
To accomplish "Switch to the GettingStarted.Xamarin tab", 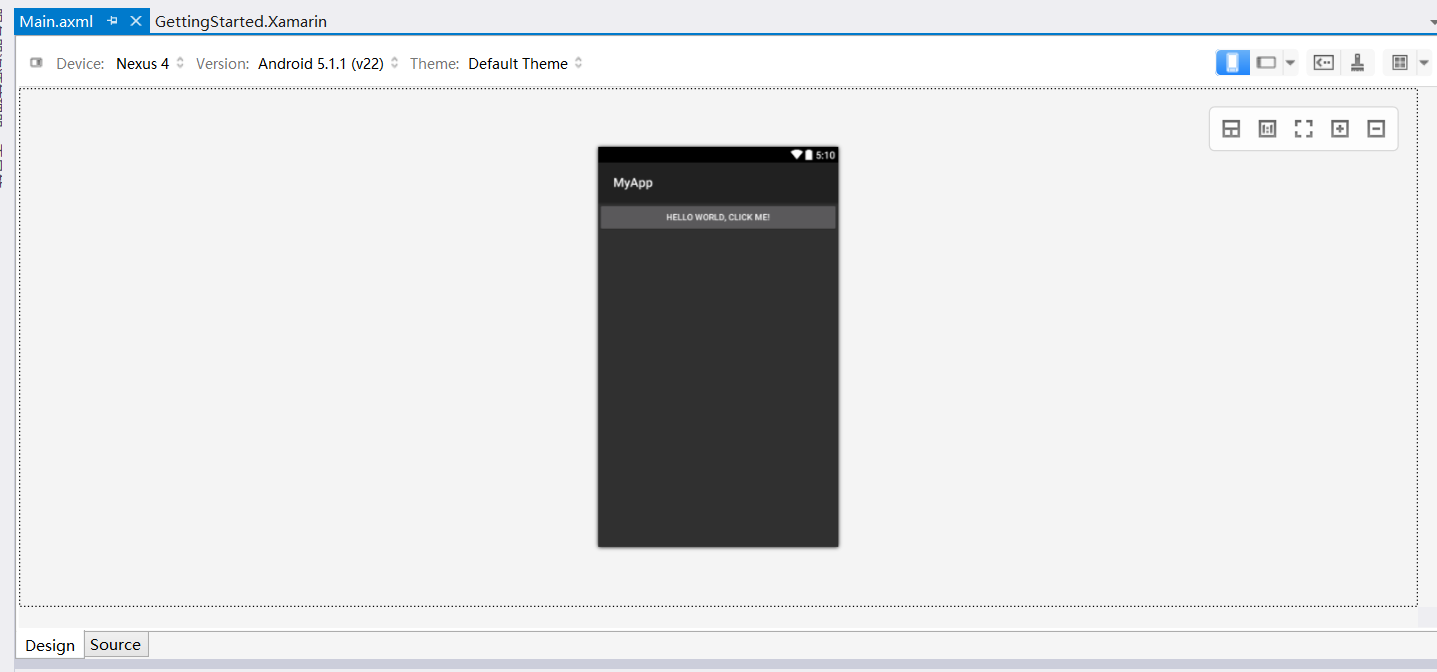I will coord(241,21).
